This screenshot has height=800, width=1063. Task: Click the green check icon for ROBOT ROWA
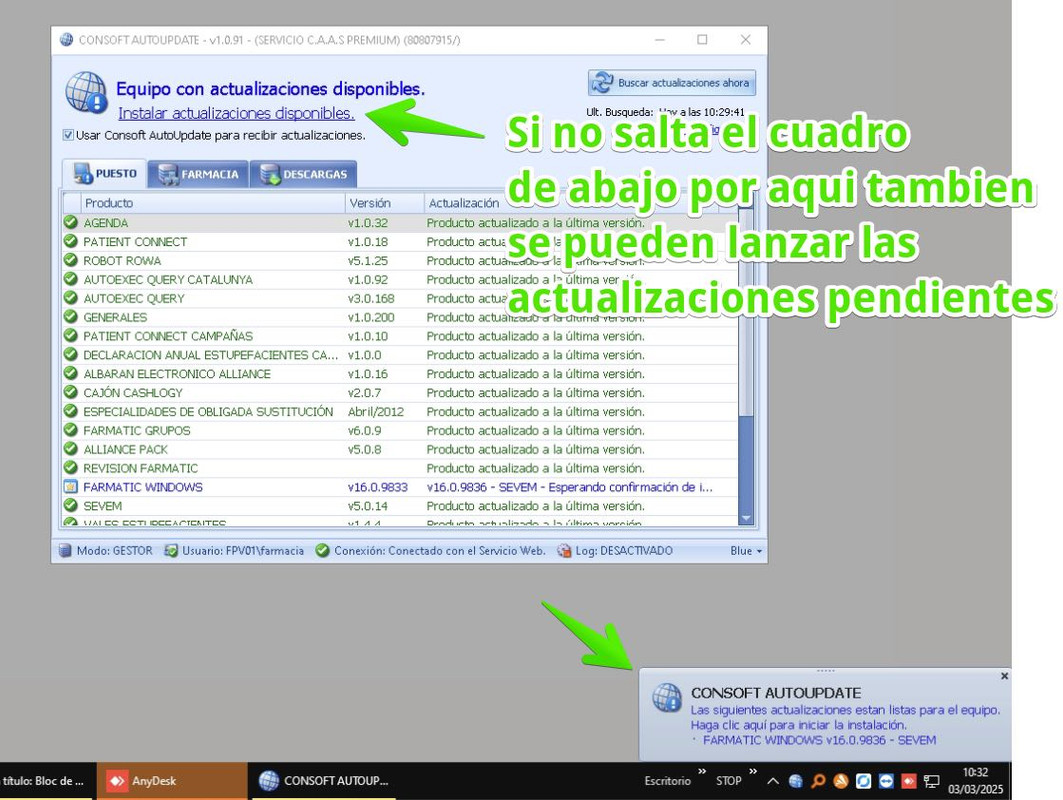71,260
